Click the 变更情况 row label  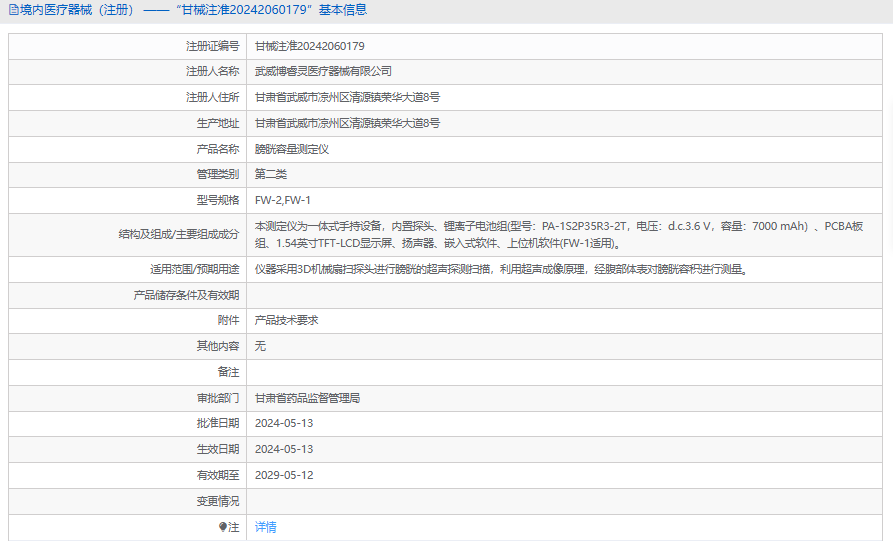click(x=217, y=501)
